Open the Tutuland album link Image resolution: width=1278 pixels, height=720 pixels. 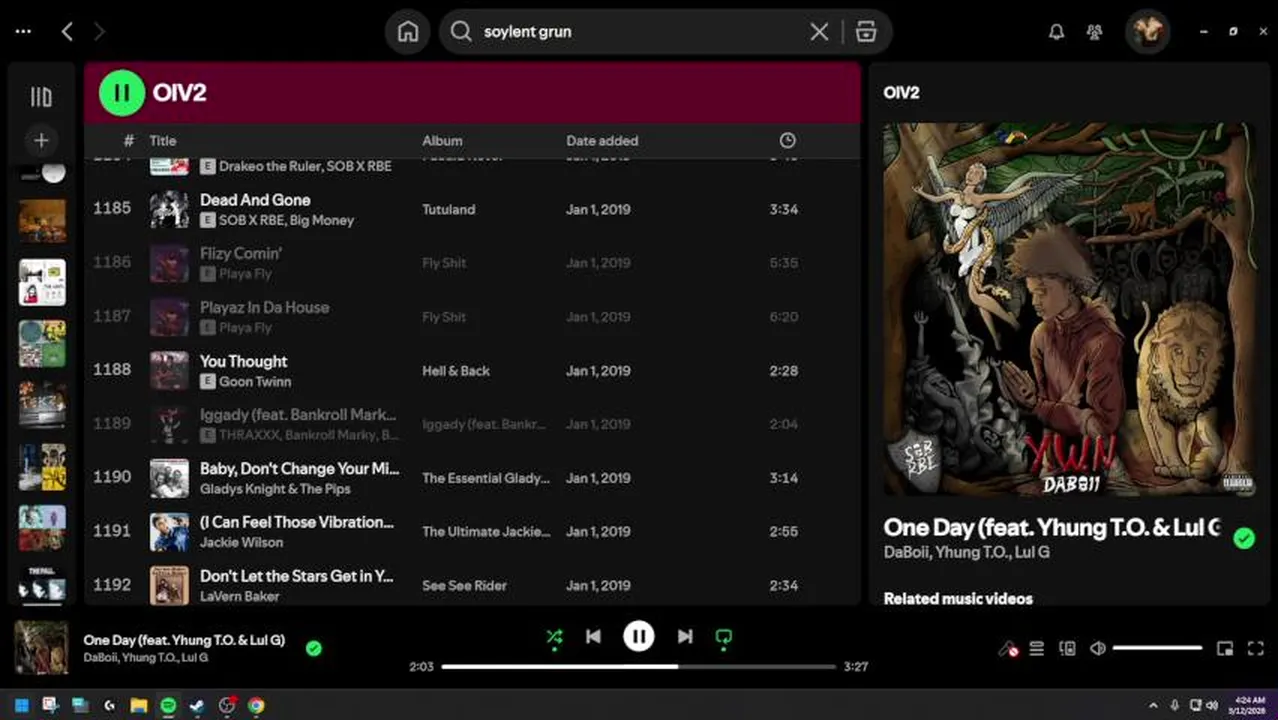pyautogui.click(x=448, y=210)
